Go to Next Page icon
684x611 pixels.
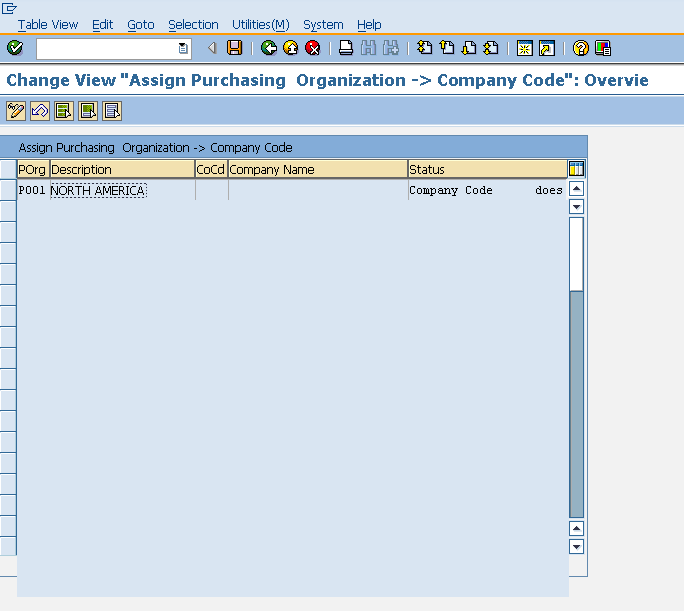click(x=469, y=48)
